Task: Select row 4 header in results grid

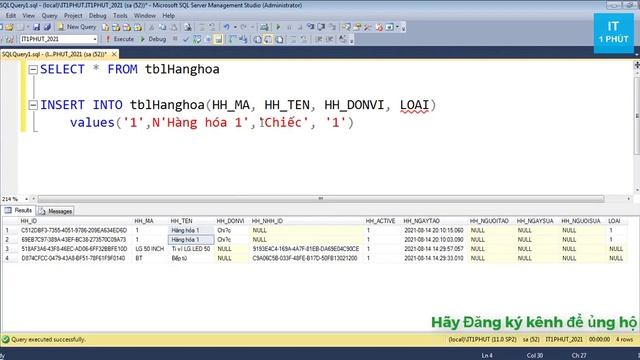Action: tap(9, 258)
